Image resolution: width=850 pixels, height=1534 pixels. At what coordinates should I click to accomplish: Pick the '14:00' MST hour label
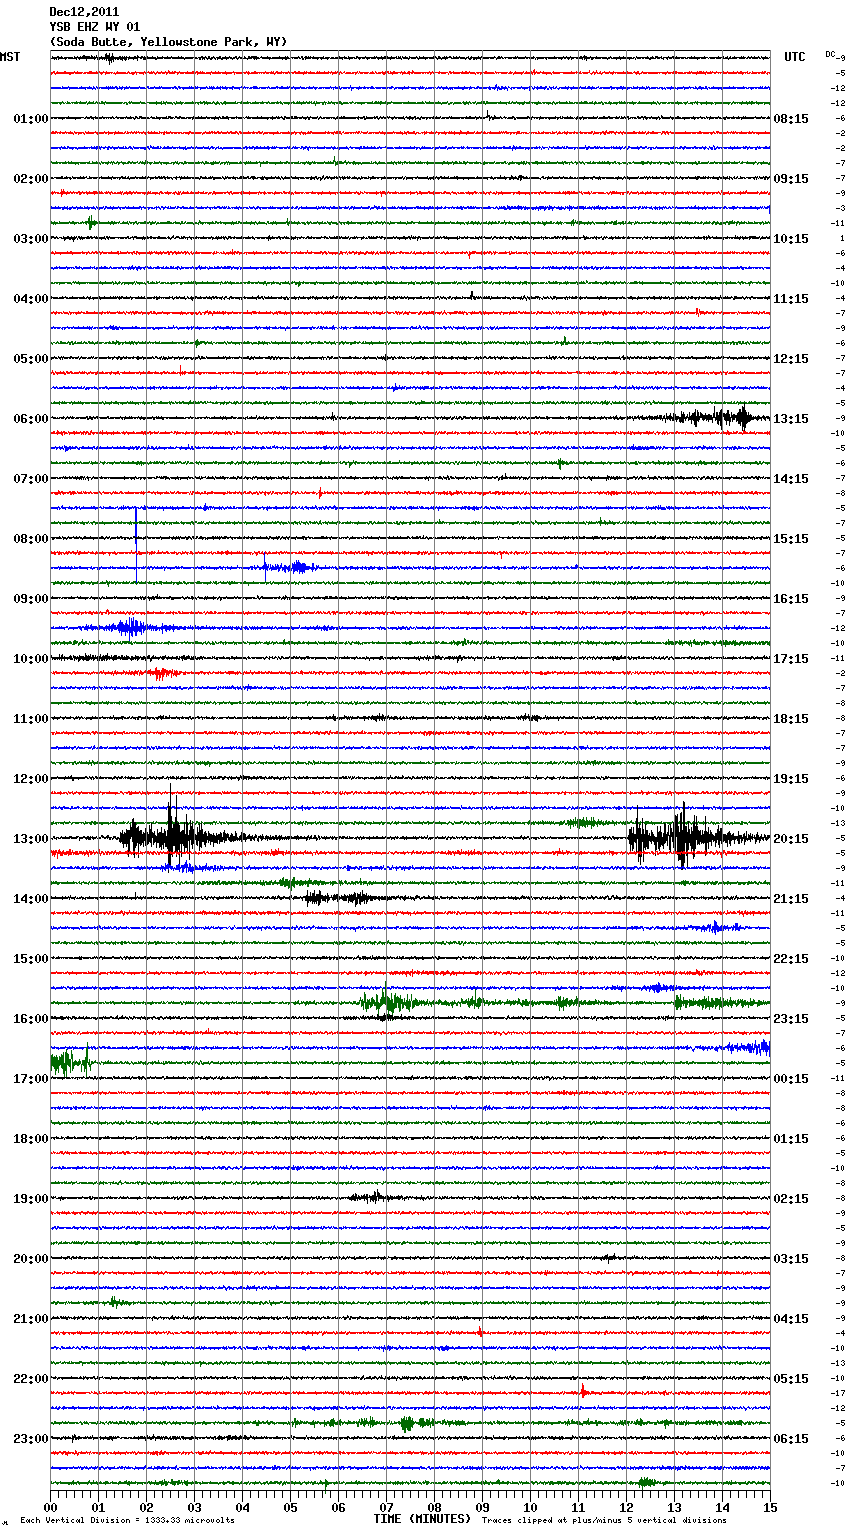tap(31, 899)
